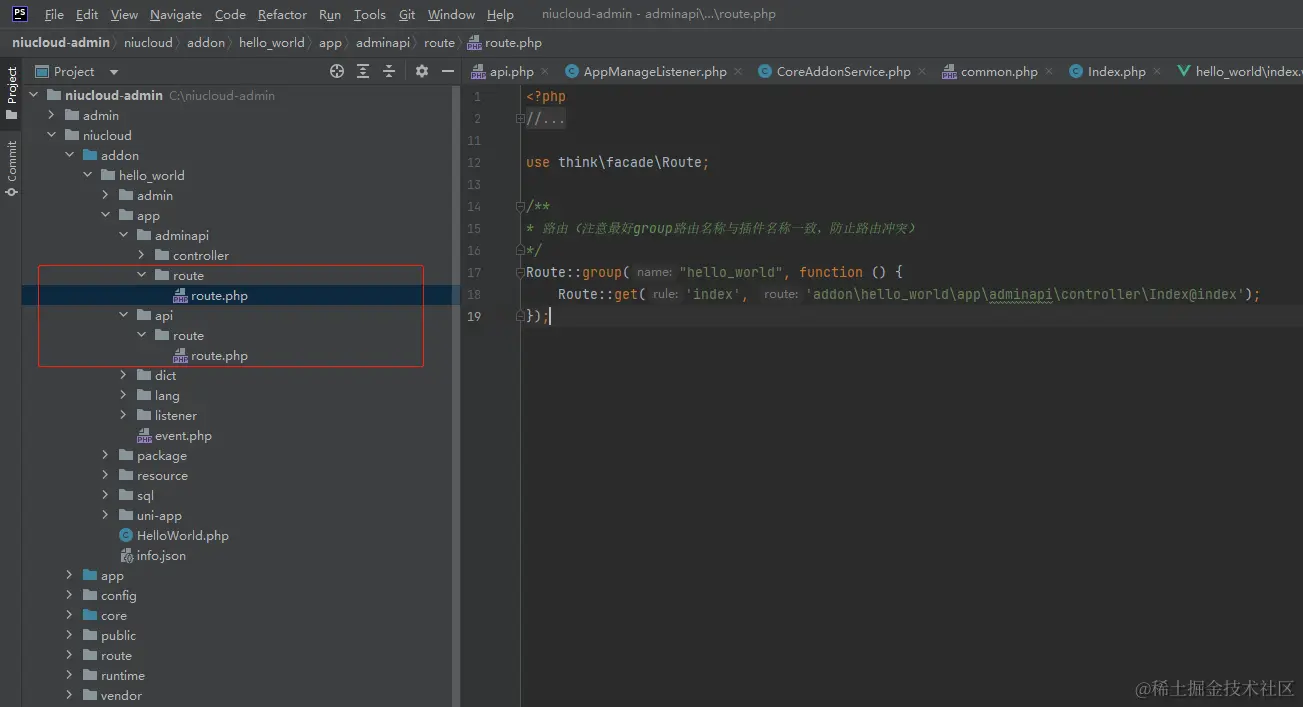This screenshot has height=707, width=1303.
Task: Open the Tools menu
Action: coord(370,14)
